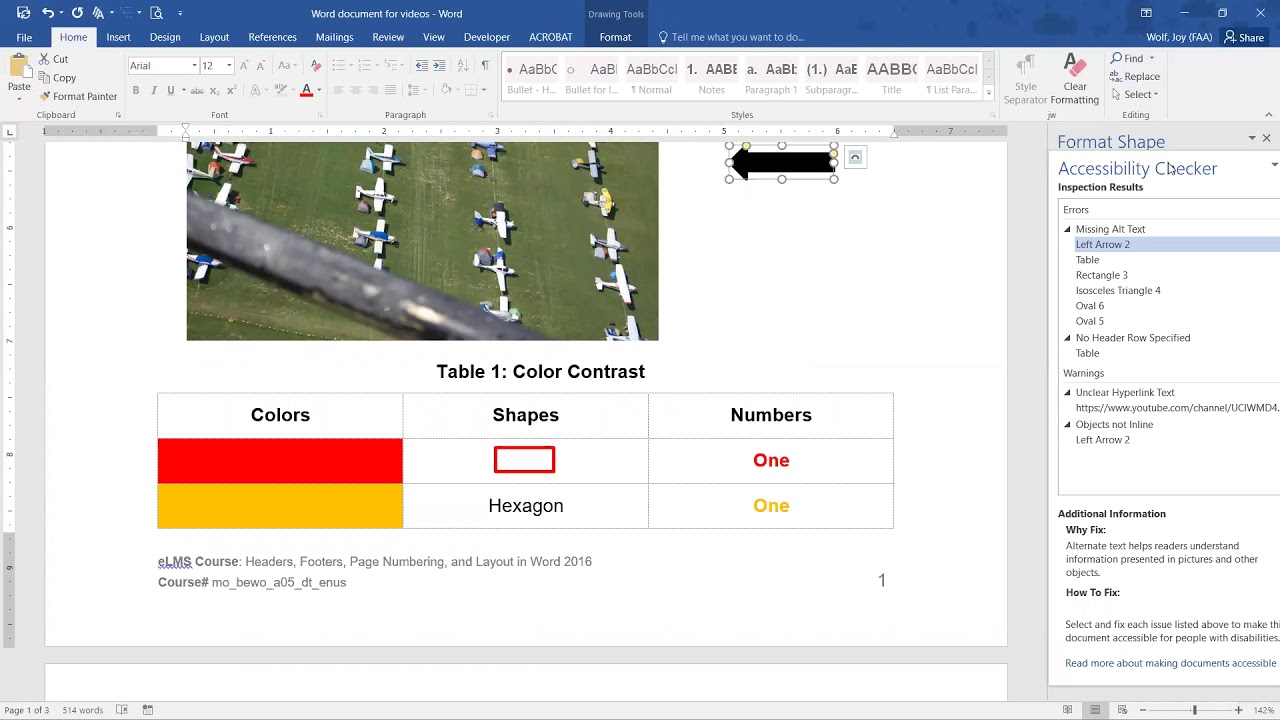Toggle Superscript formatting
The image size is (1280, 720).
click(x=230, y=90)
